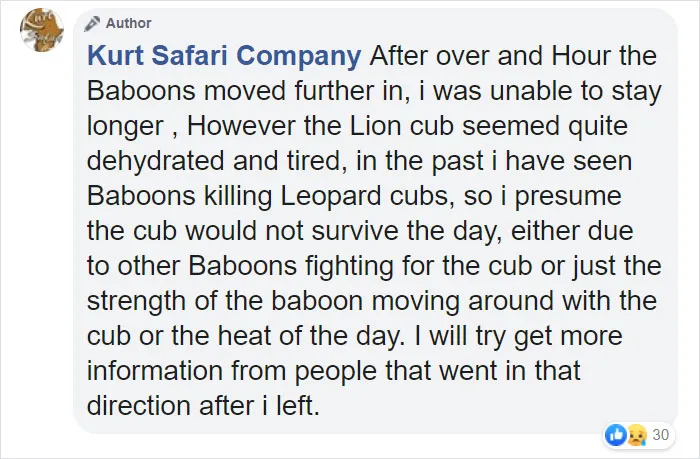700x459 pixels.
Task: Click the words "Lion cub" in the comment
Action: coord(402,126)
